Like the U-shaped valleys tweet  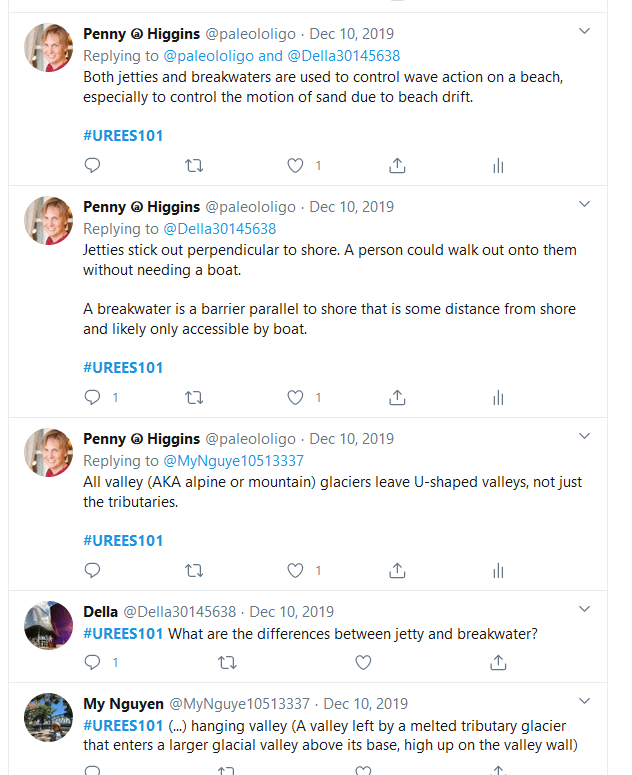coord(295,571)
